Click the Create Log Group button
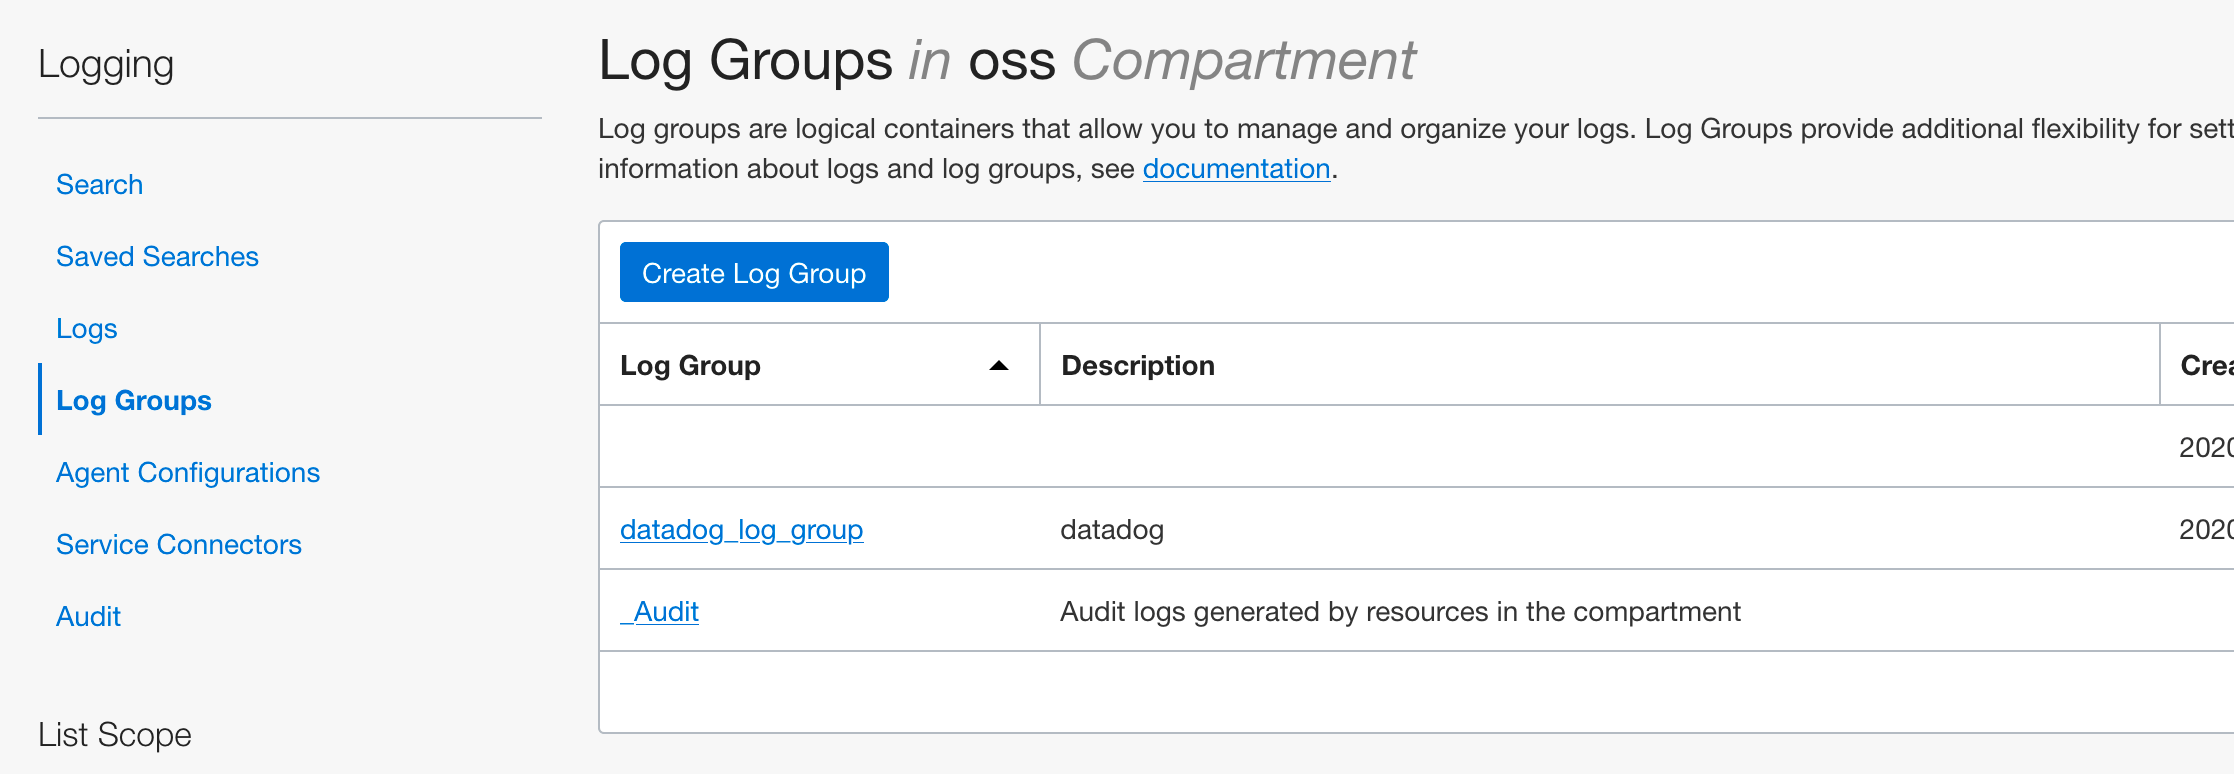The height and width of the screenshot is (774, 2234). pyautogui.click(x=754, y=273)
